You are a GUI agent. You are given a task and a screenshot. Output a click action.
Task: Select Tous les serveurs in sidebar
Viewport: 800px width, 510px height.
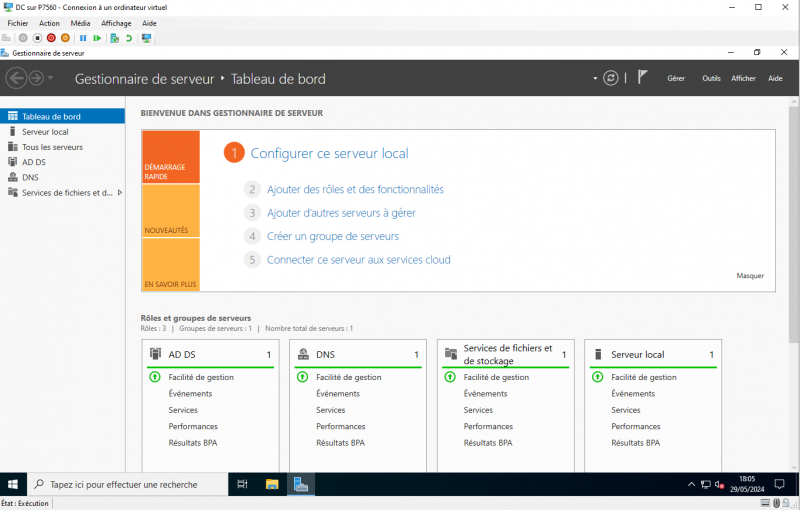click(62, 147)
